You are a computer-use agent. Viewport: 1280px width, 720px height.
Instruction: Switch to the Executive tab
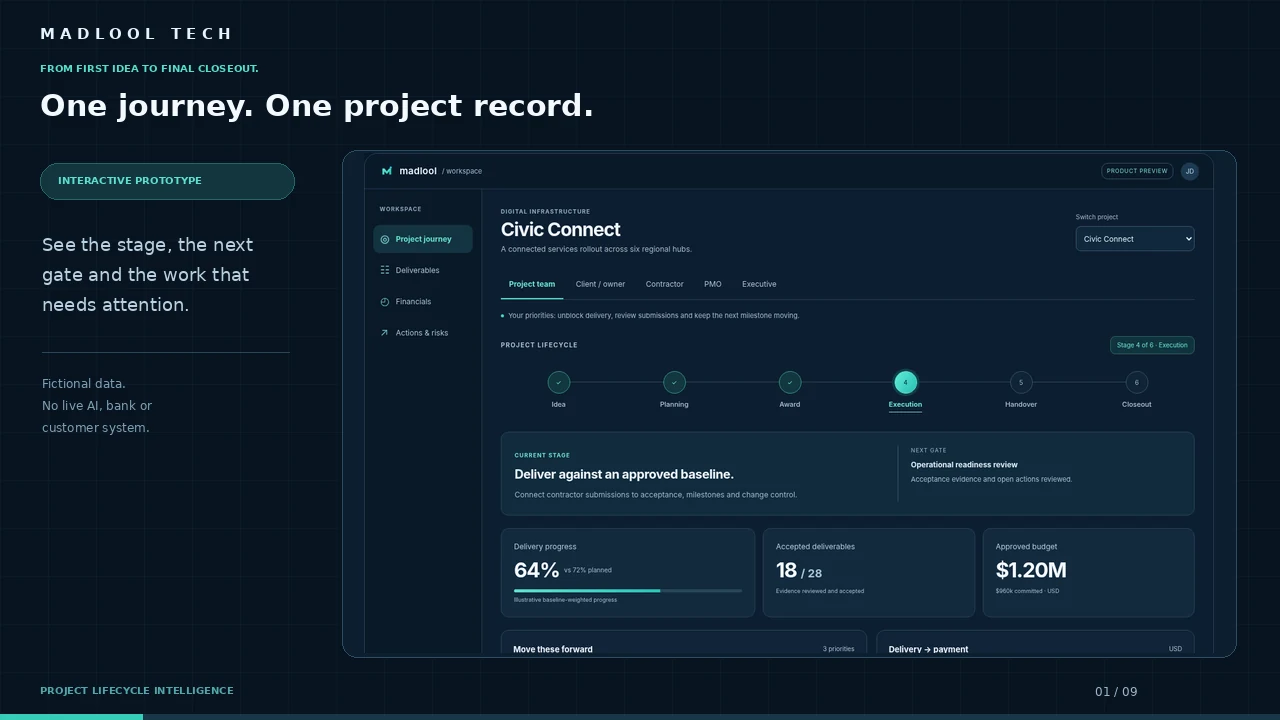(x=759, y=284)
